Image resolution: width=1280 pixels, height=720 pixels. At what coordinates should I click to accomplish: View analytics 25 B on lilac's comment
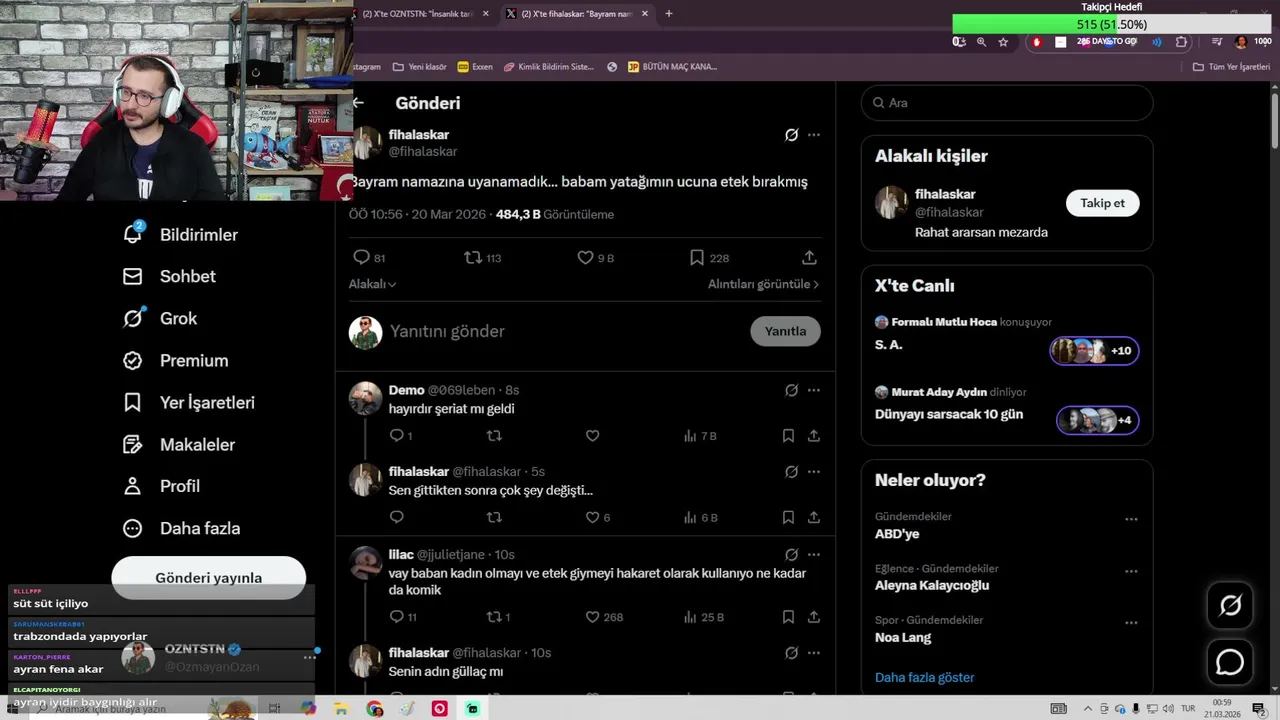tap(703, 617)
